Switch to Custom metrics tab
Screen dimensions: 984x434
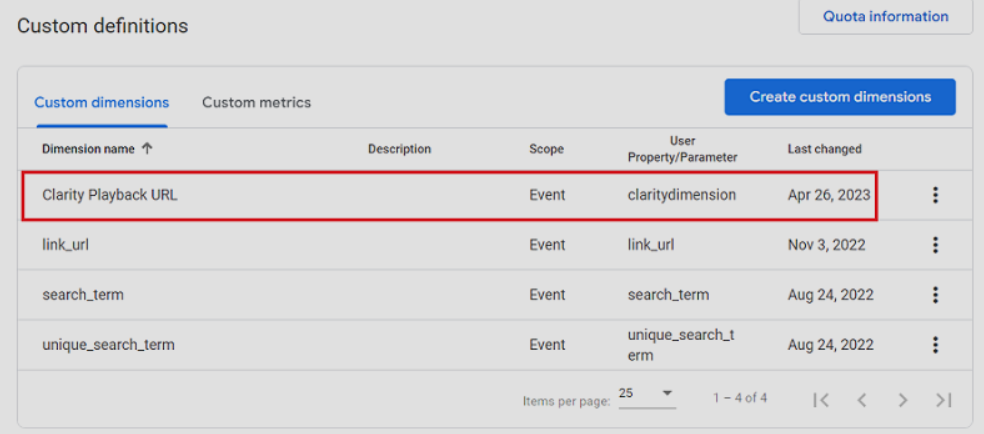(x=256, y=102)
